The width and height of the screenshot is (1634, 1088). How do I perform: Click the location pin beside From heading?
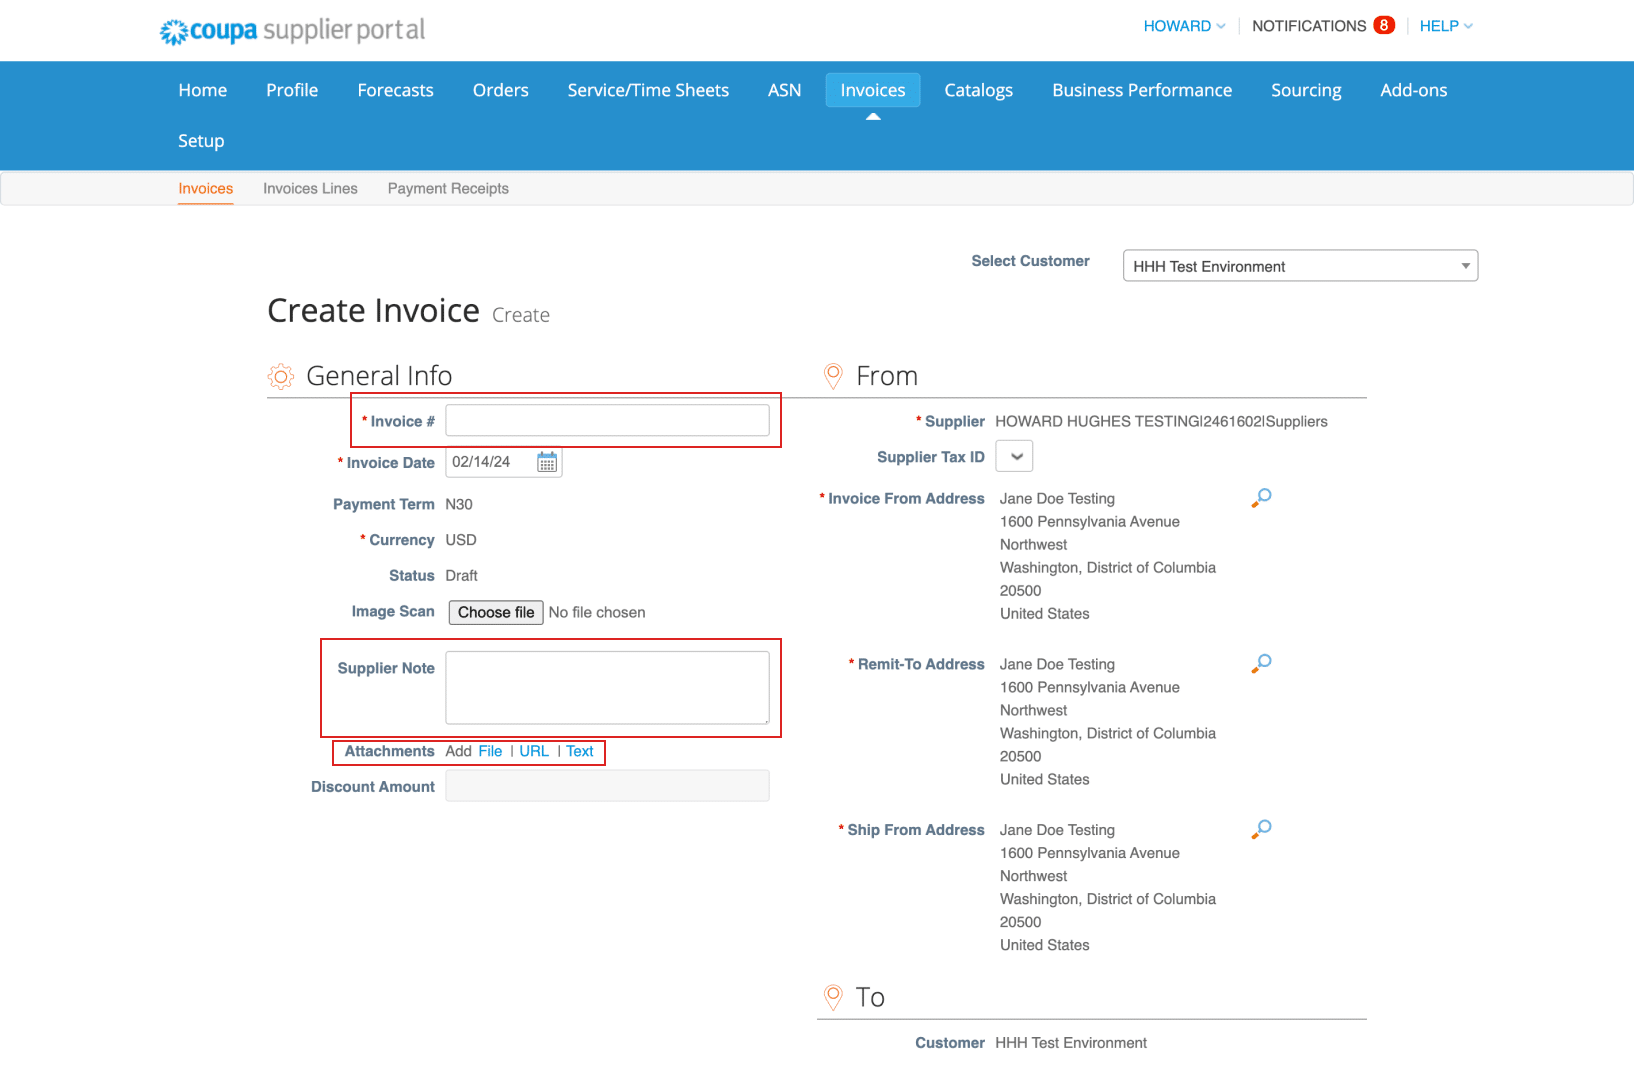click(833, 376)
